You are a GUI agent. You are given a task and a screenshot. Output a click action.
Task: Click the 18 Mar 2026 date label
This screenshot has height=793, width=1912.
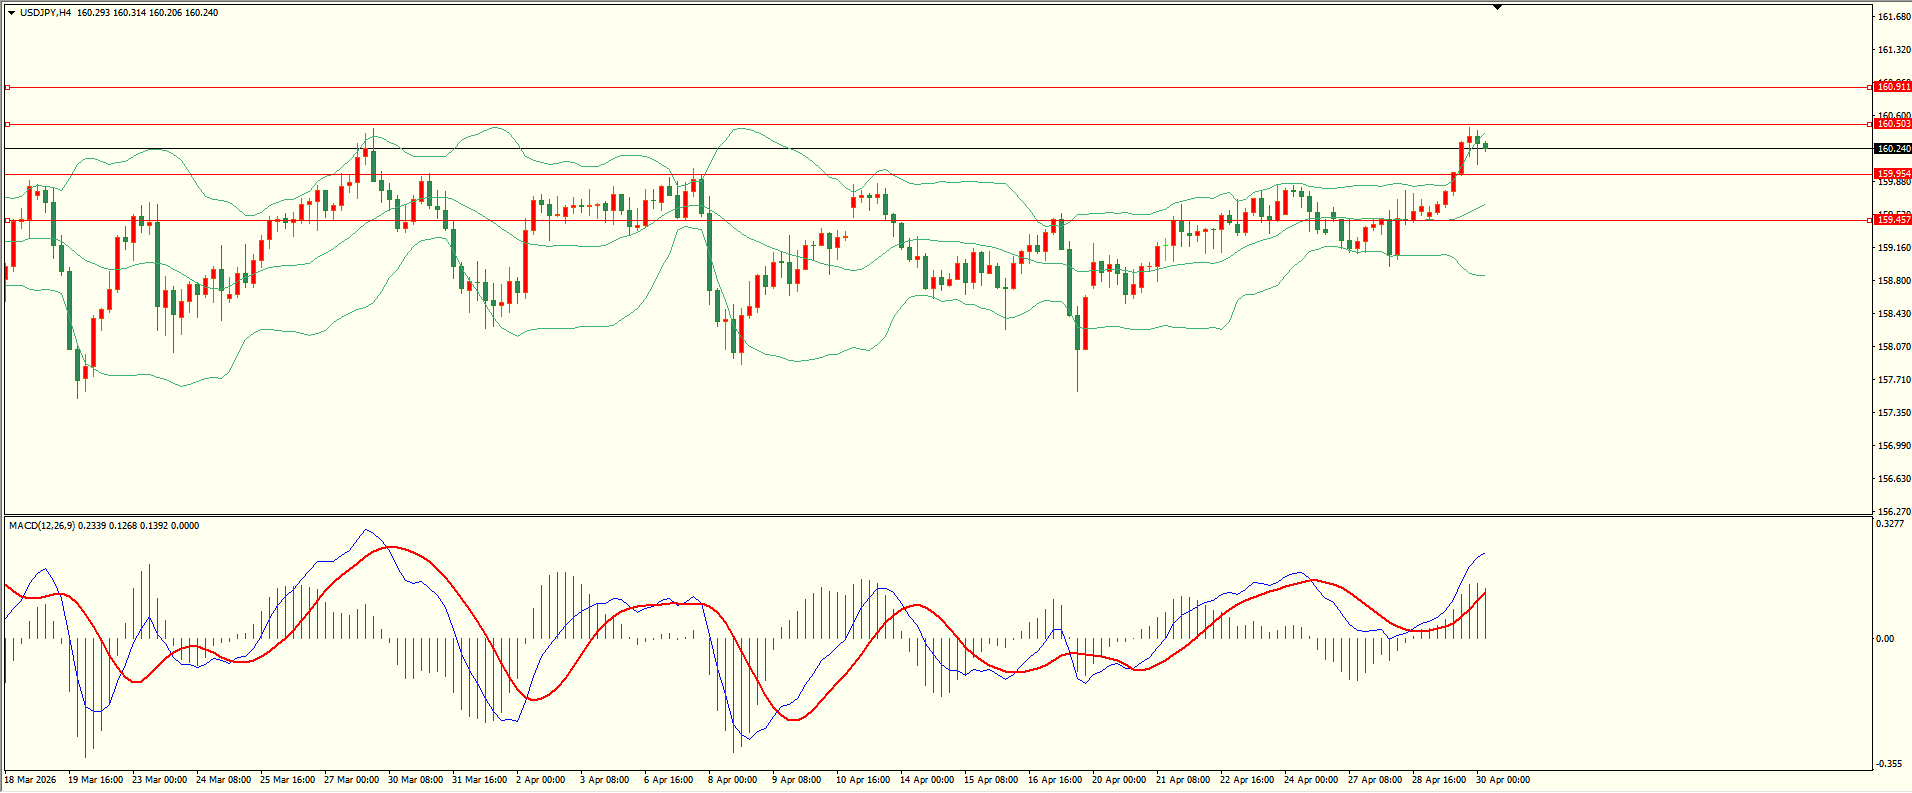[x=30, y=780]
